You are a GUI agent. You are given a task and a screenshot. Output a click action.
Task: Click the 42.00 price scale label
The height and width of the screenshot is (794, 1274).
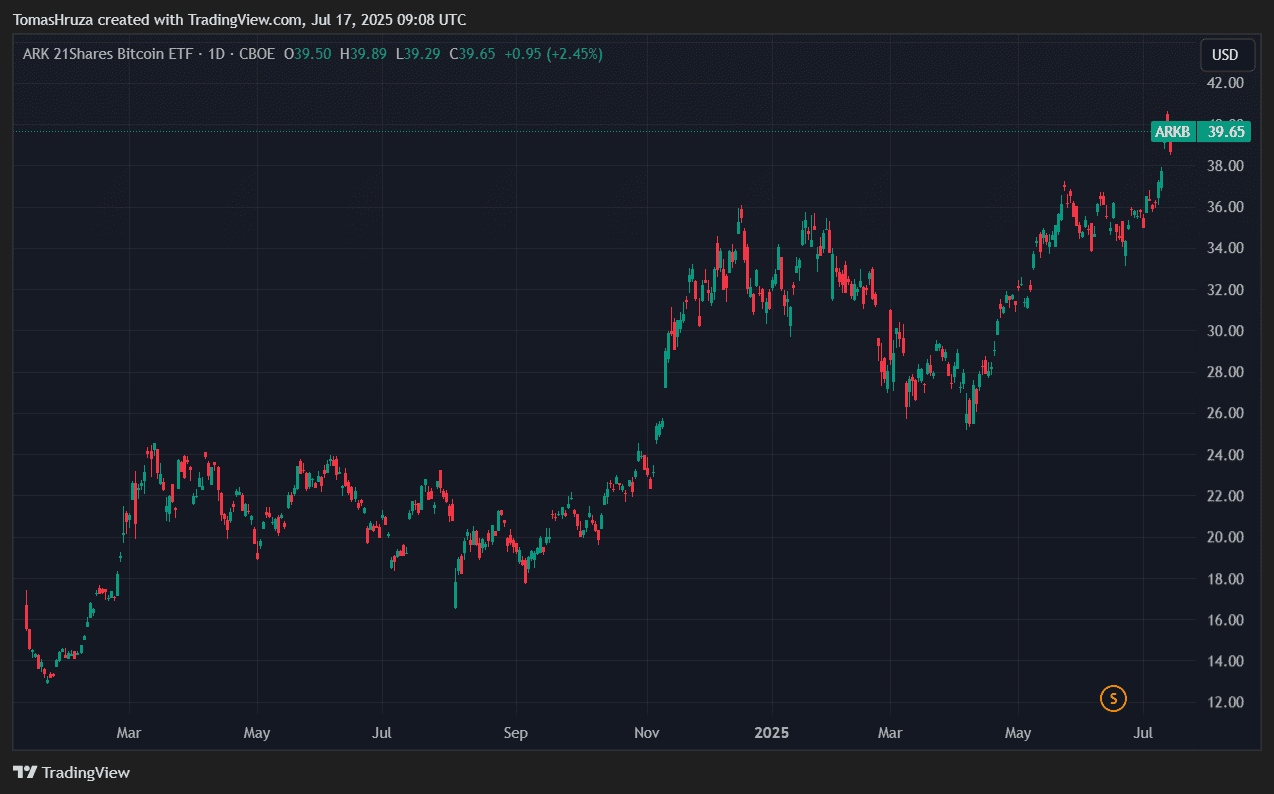coord(1225,82)
